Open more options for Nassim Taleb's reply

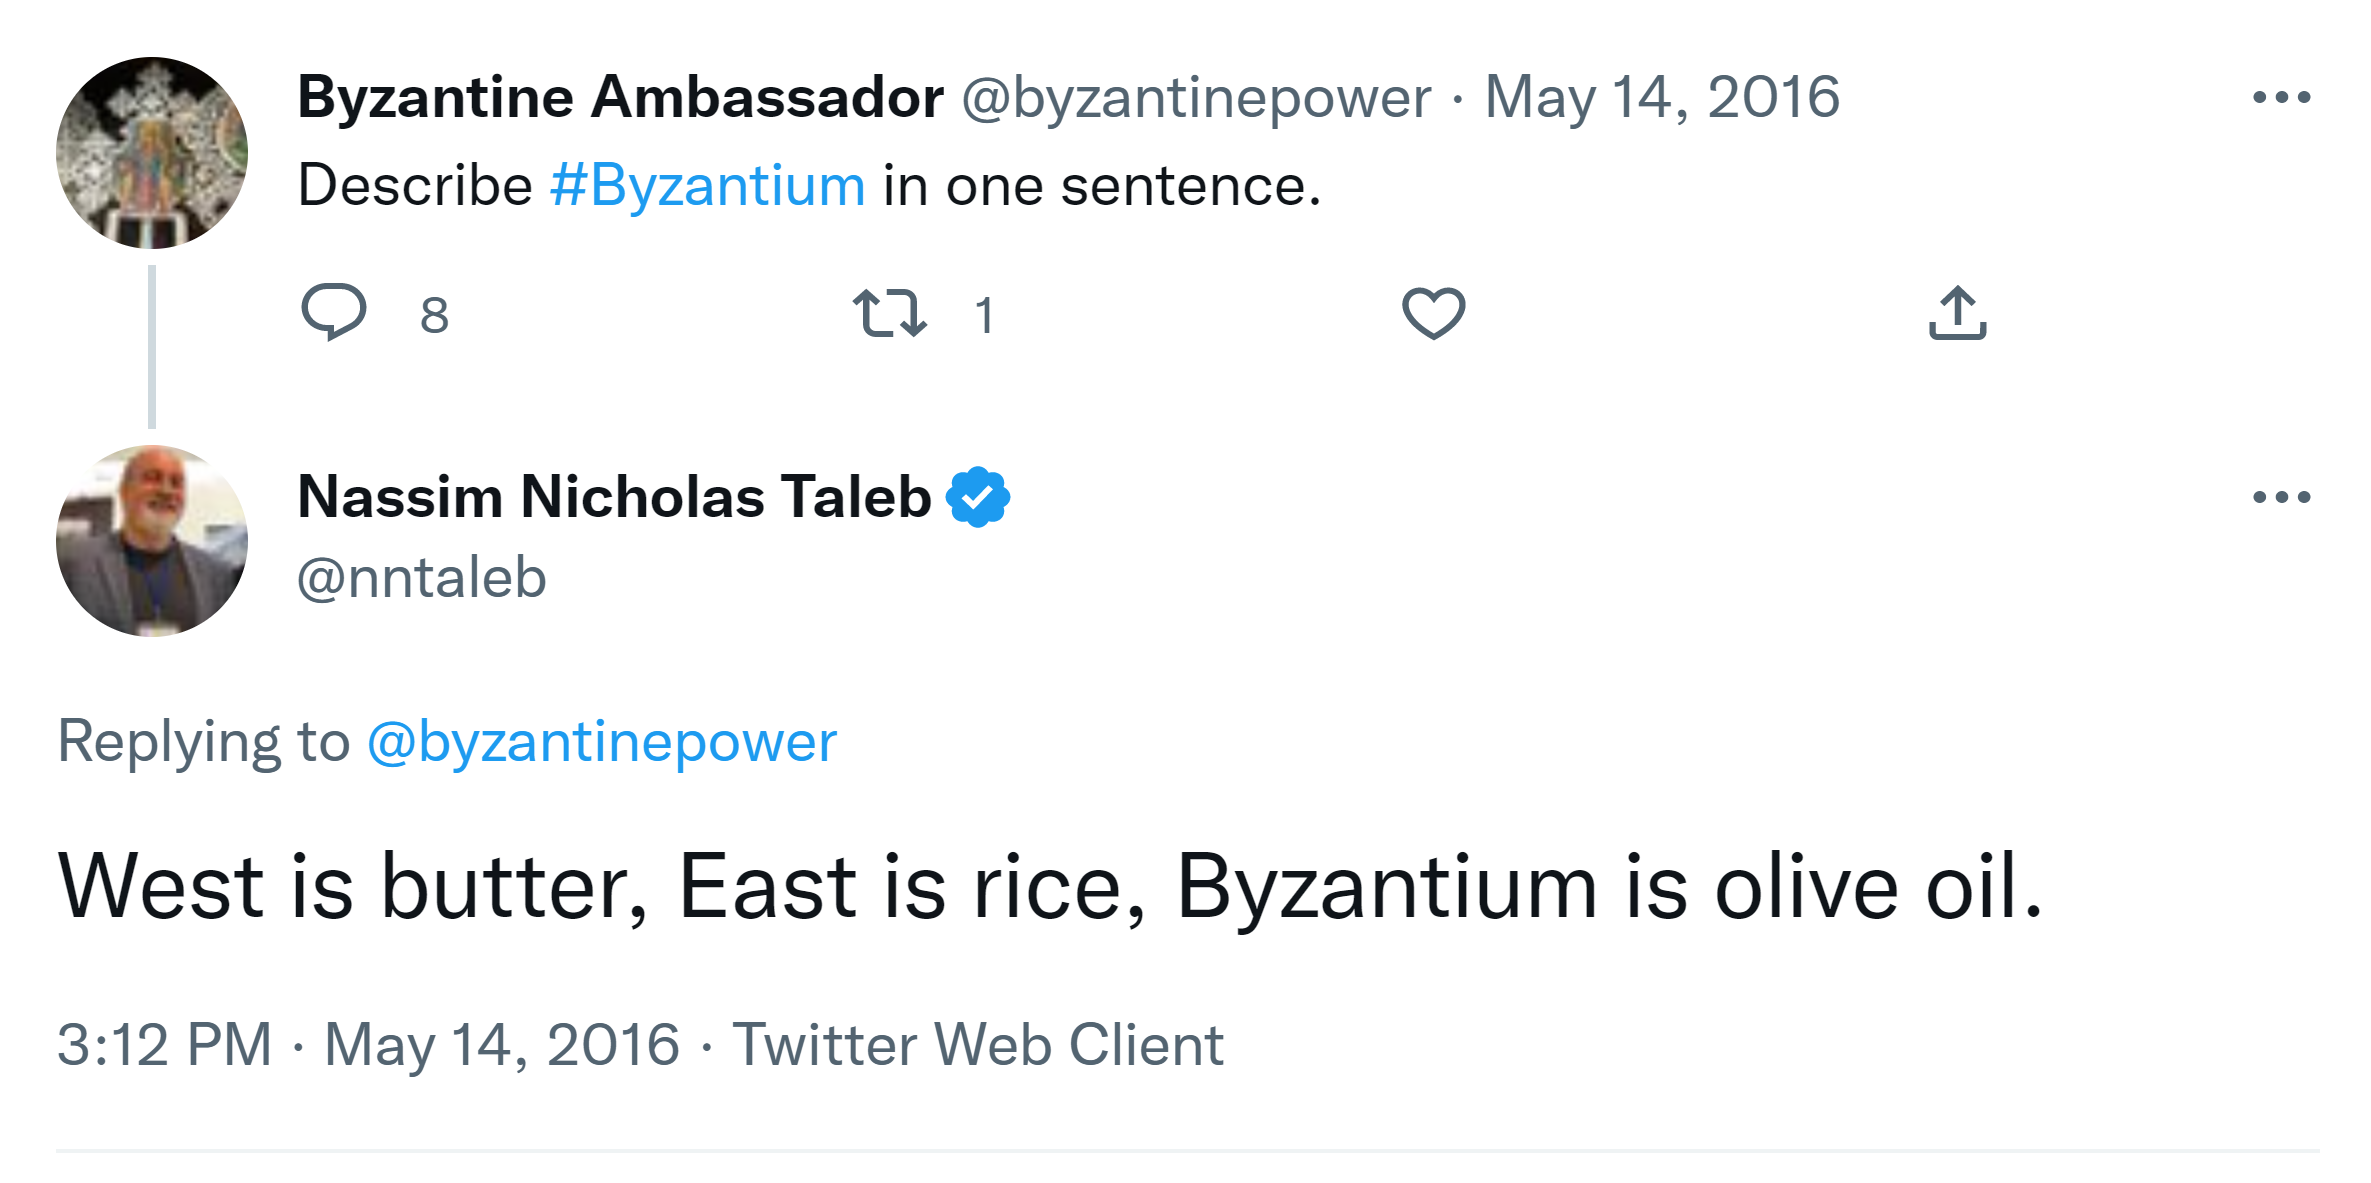2281,497
